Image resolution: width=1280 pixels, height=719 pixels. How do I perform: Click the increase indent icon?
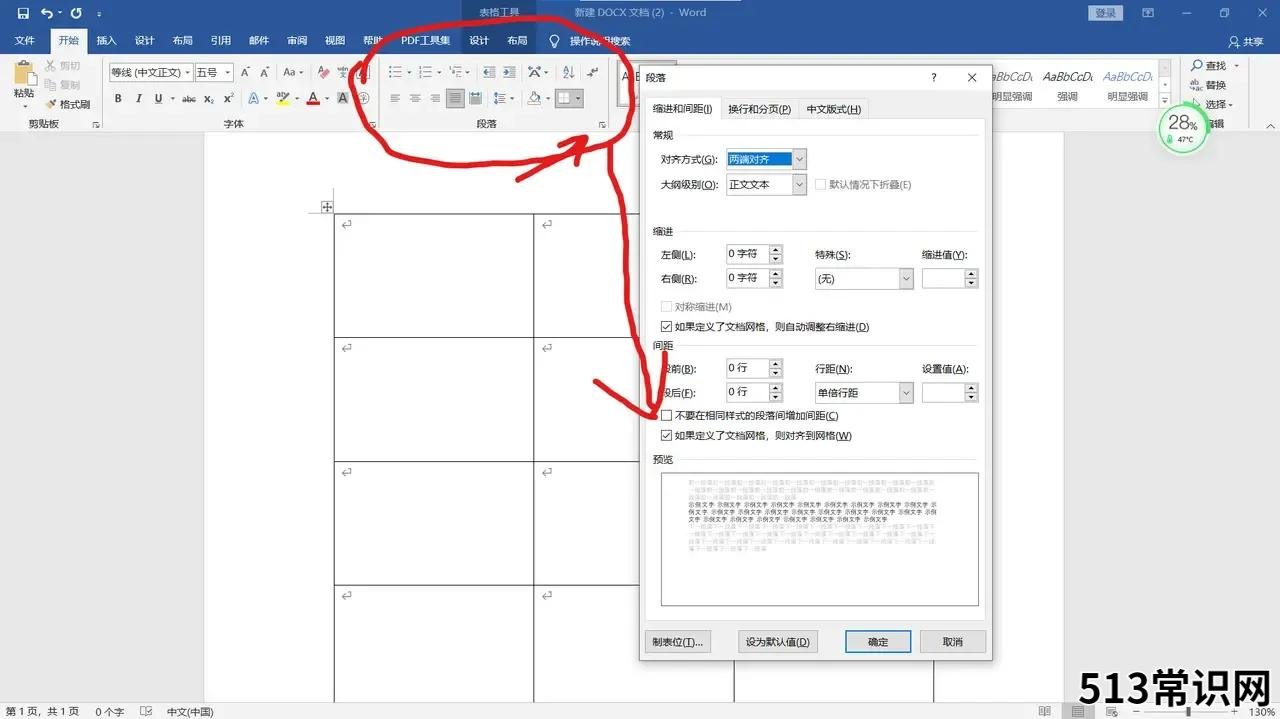(x=509, y=72)
